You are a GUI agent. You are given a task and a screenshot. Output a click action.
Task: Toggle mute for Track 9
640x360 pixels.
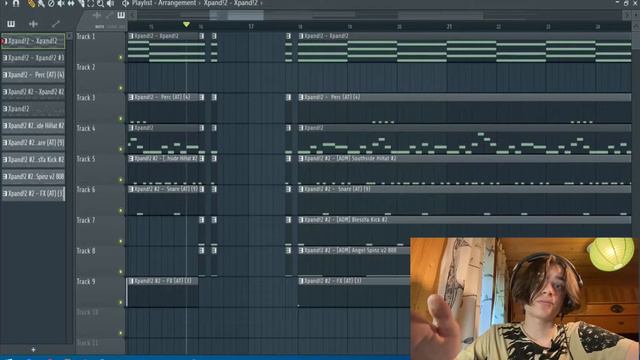(x=120, y=302)
